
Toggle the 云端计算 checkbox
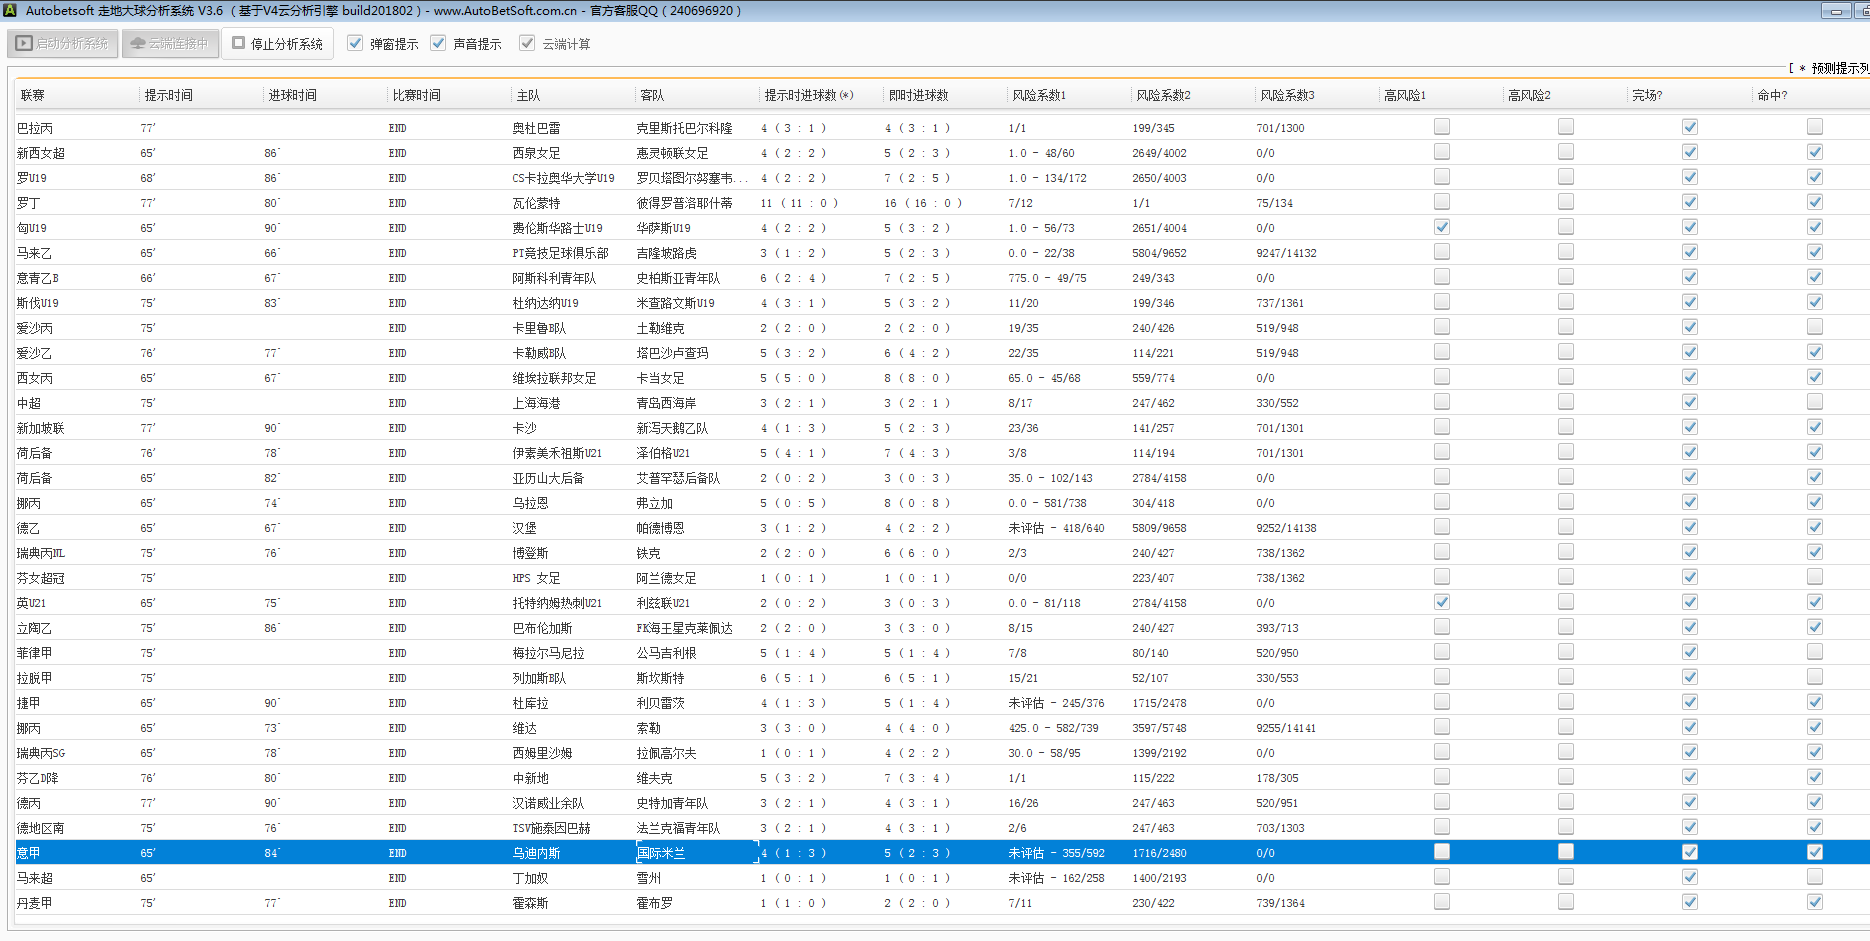coord(527,44)
